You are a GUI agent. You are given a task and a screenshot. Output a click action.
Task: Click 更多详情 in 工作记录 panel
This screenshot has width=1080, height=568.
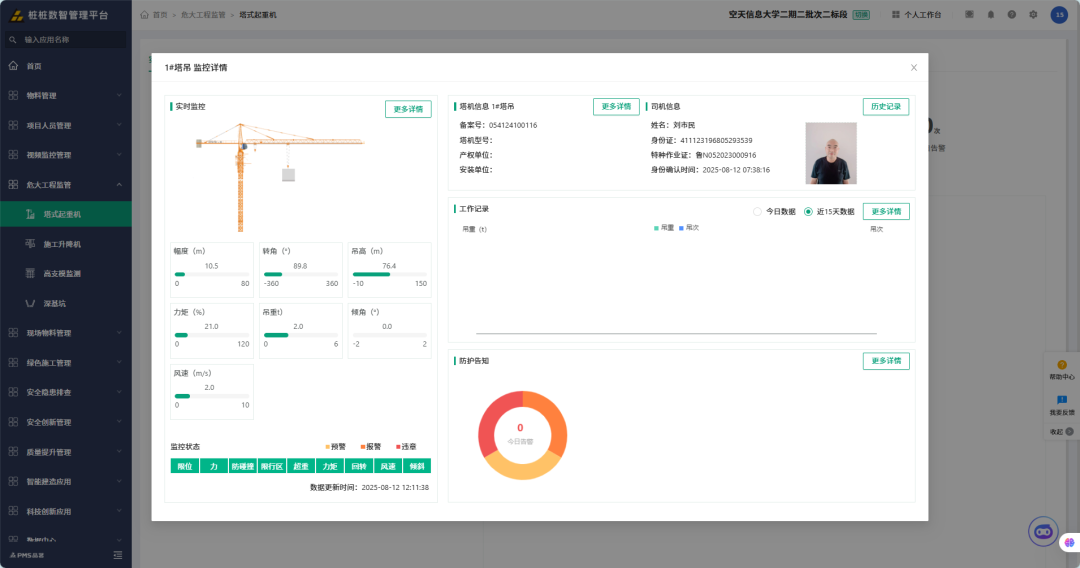point(886,211)
